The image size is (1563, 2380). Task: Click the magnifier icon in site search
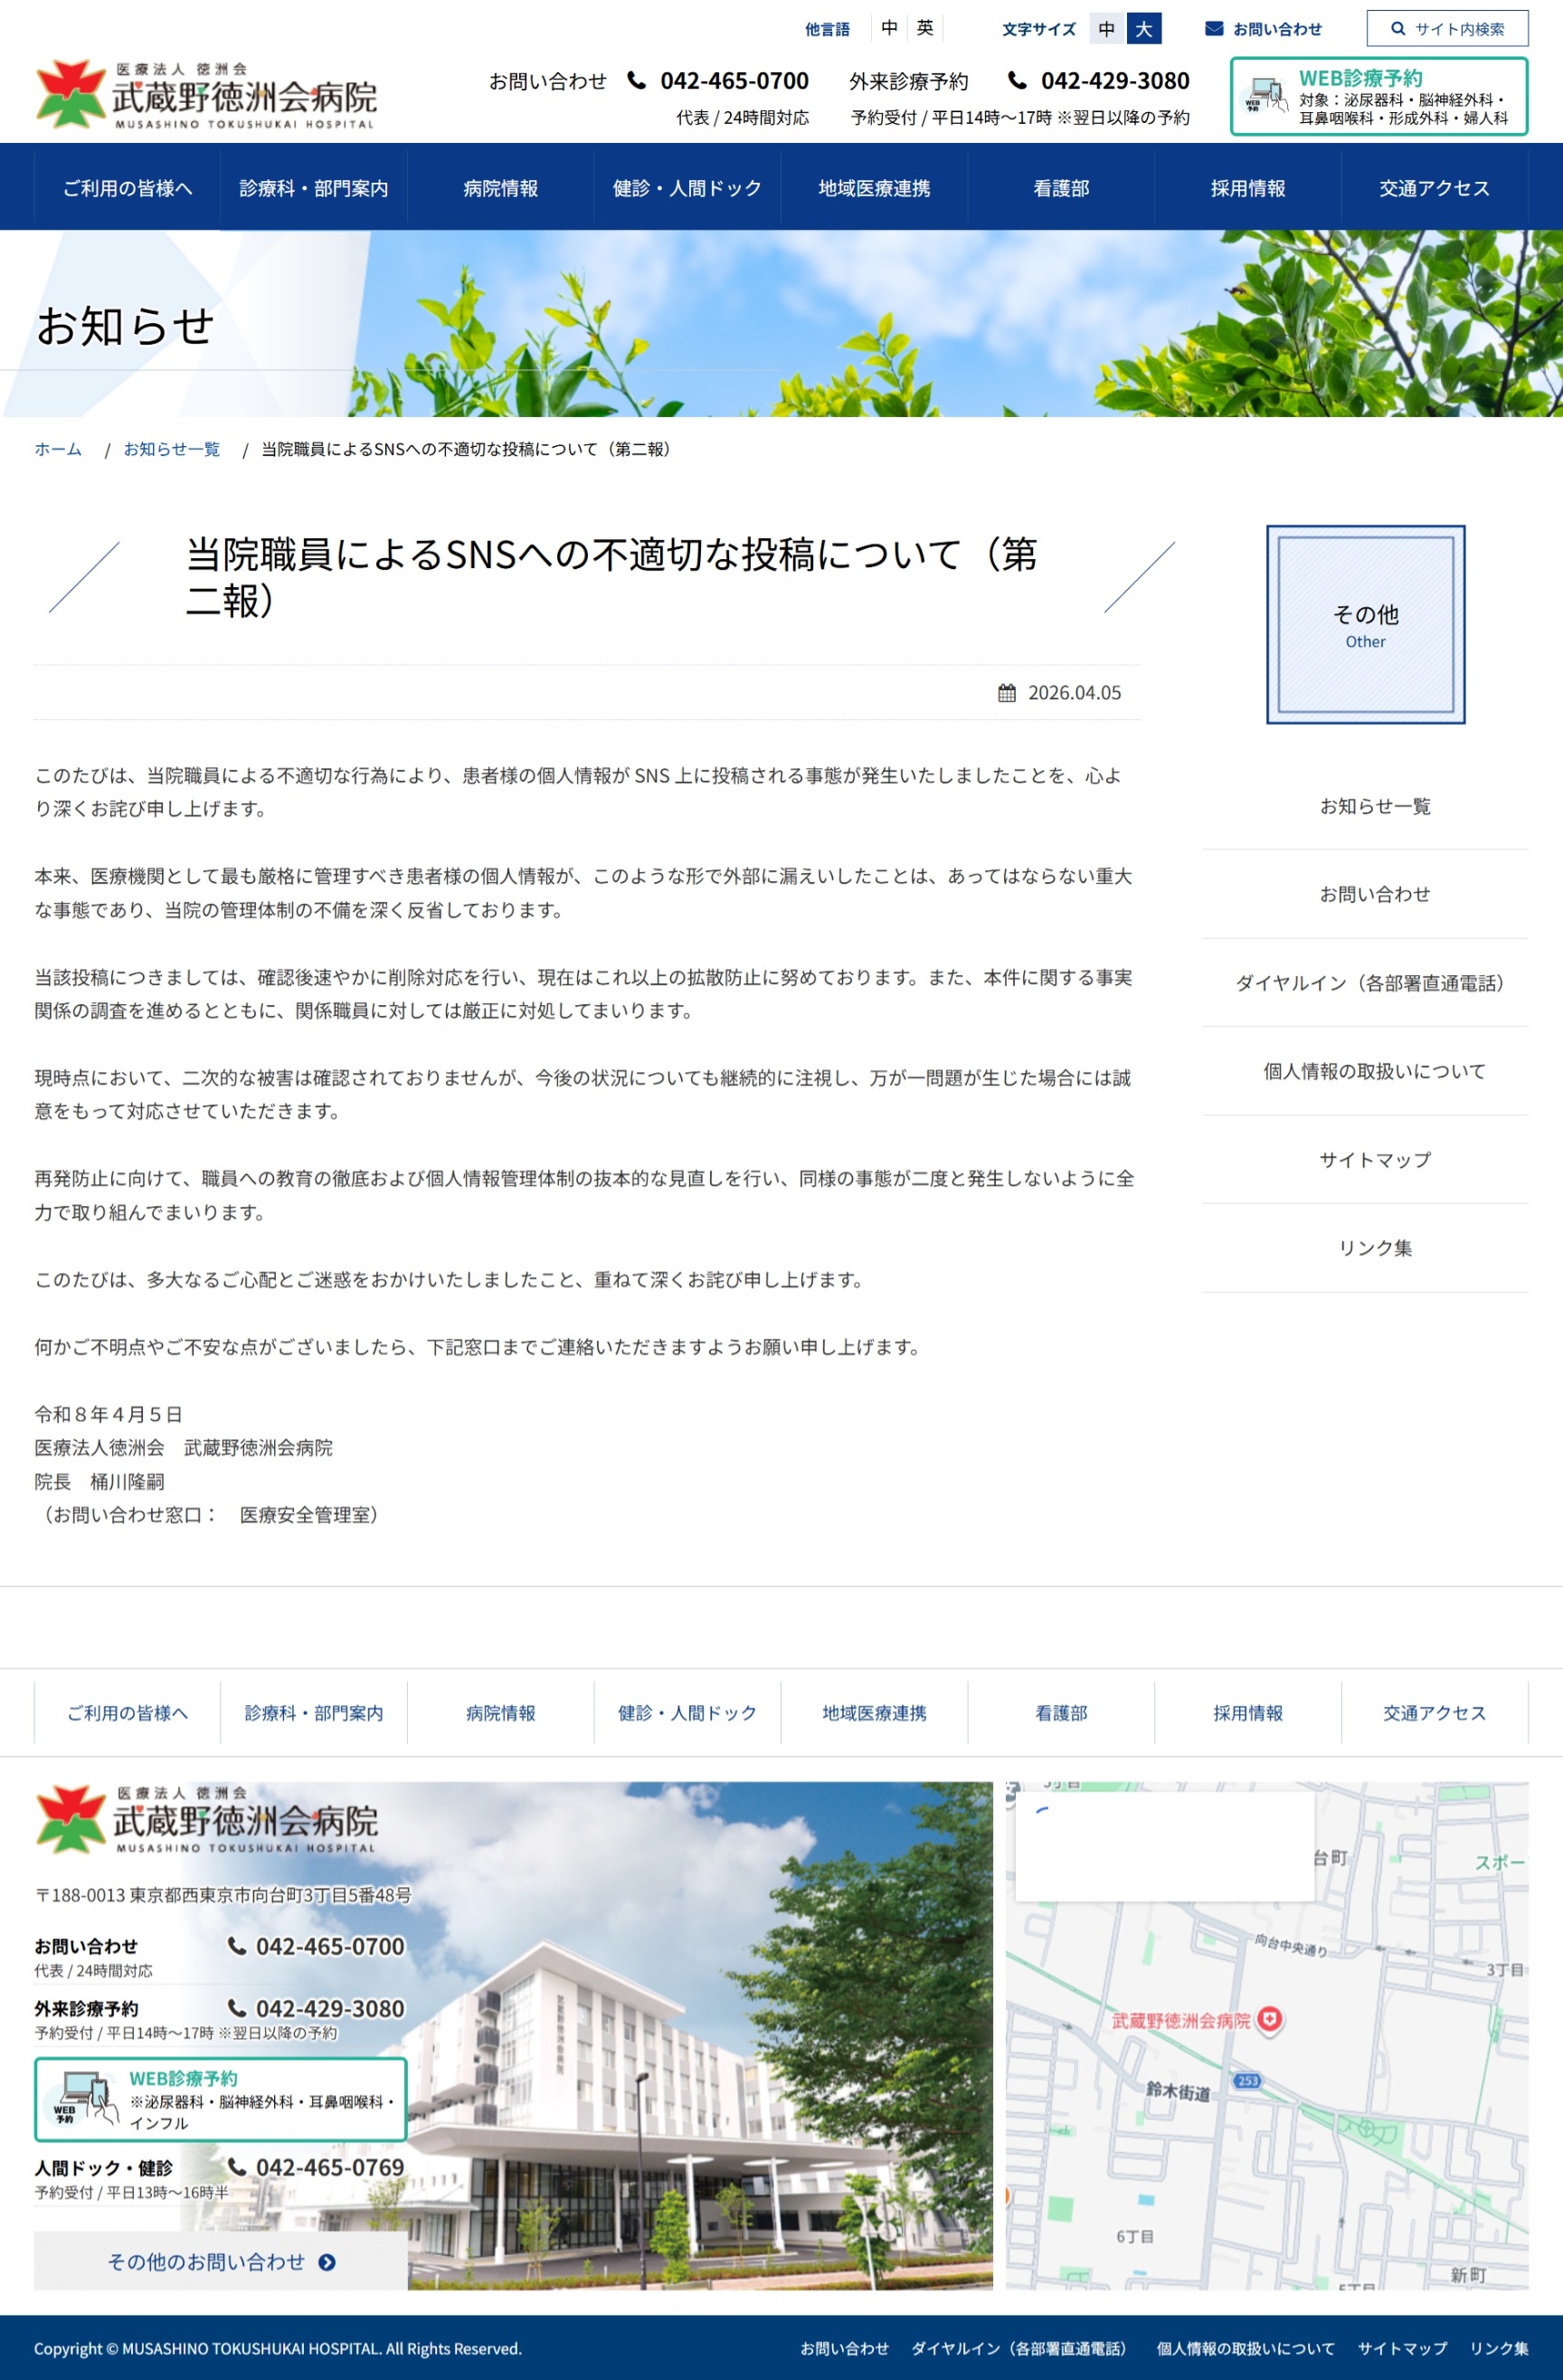tap(1398, 29)
